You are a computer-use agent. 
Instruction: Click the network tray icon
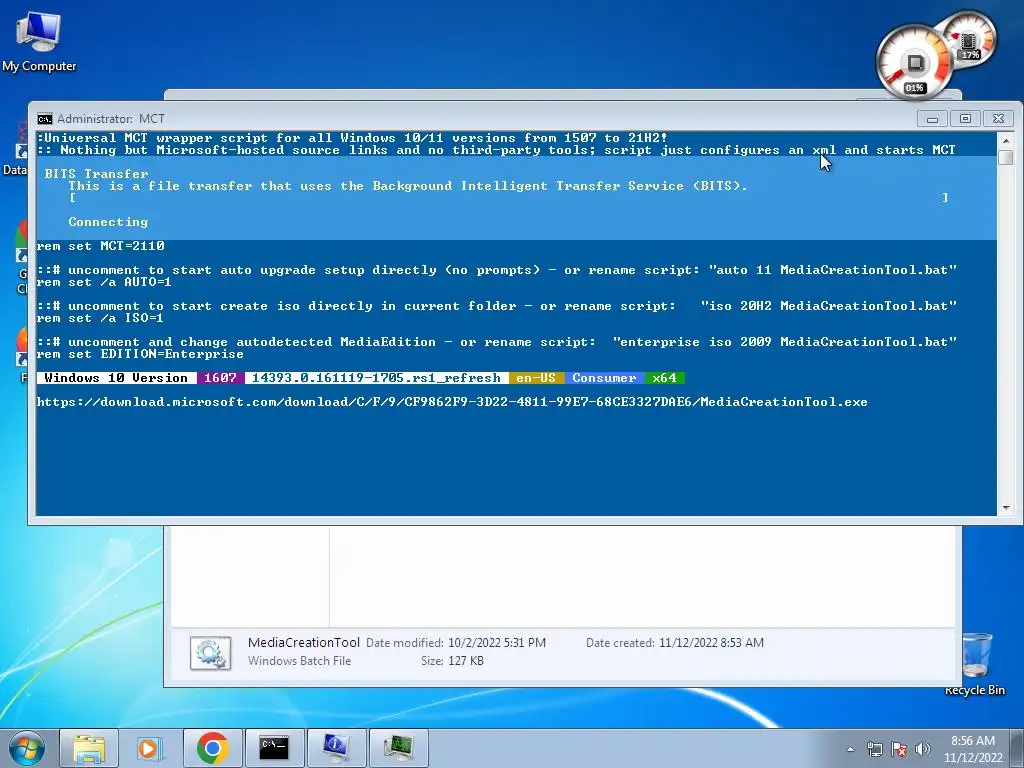pos(874,749)
